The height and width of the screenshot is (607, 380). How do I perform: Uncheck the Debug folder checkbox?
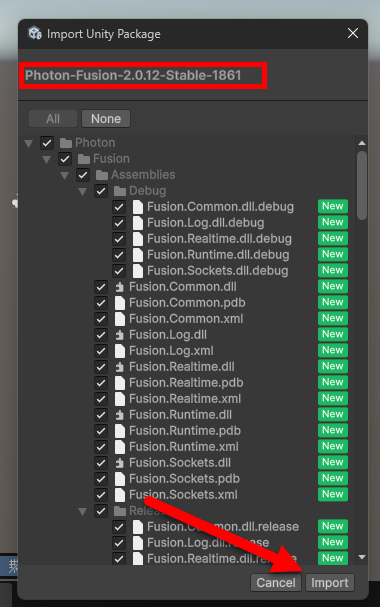101,191
